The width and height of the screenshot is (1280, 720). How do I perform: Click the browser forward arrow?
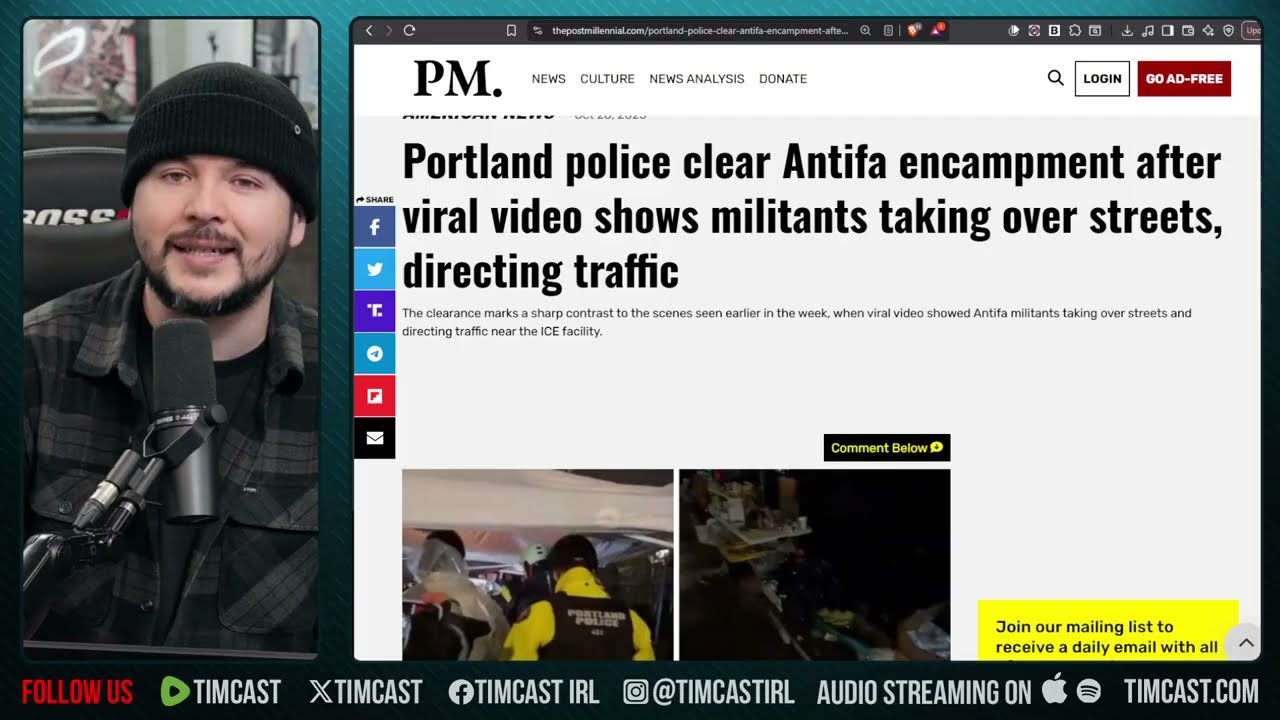click(x=389, y=31)
